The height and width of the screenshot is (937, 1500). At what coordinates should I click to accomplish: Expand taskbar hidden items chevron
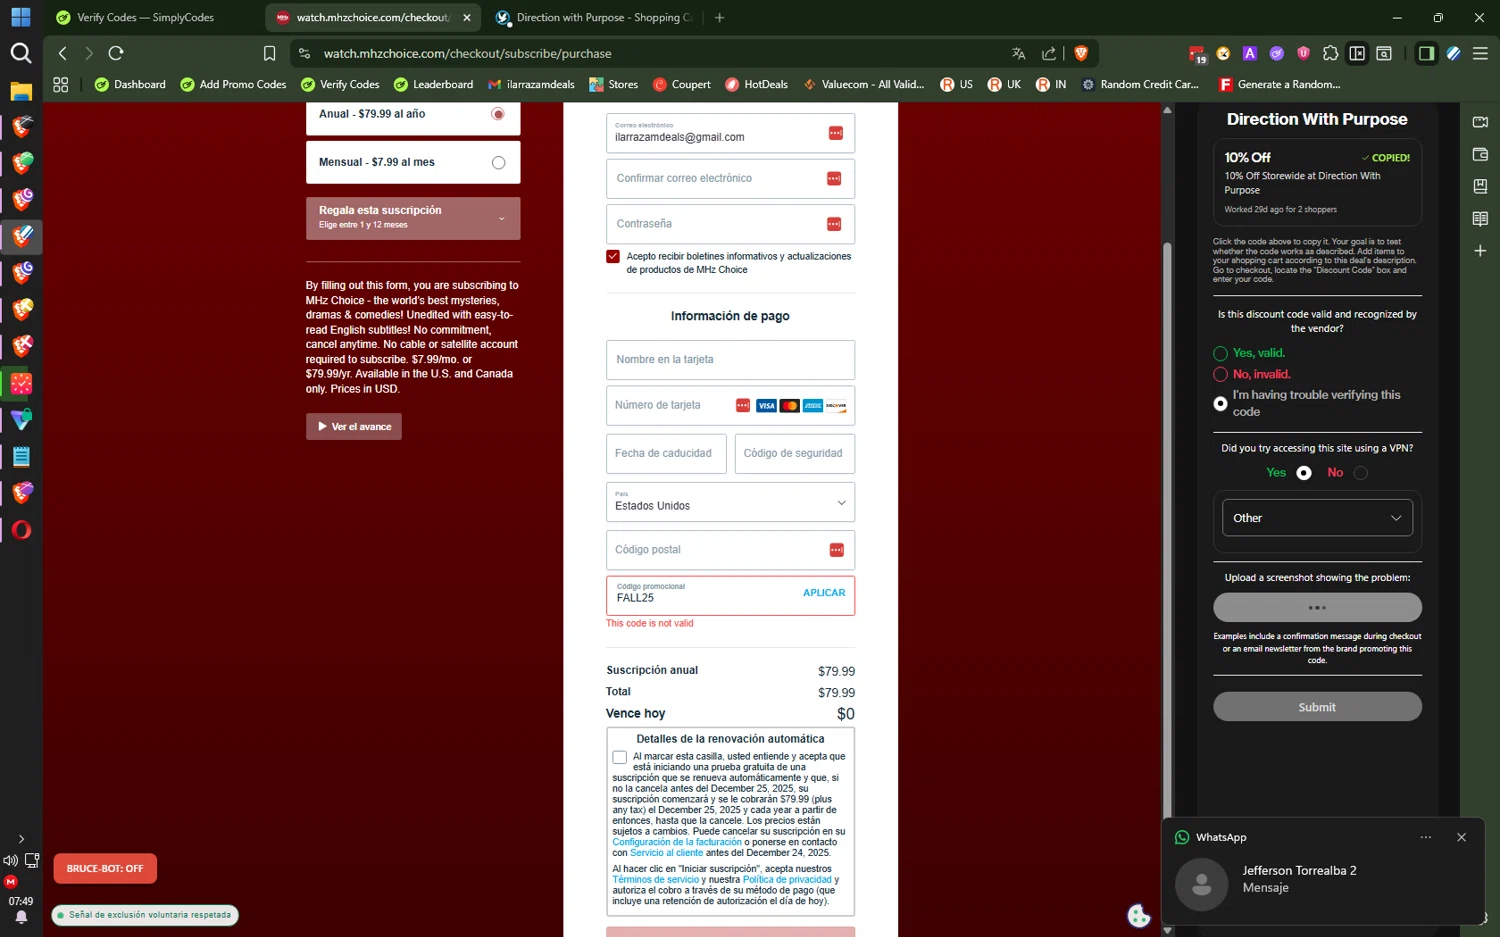coord(21,839)
